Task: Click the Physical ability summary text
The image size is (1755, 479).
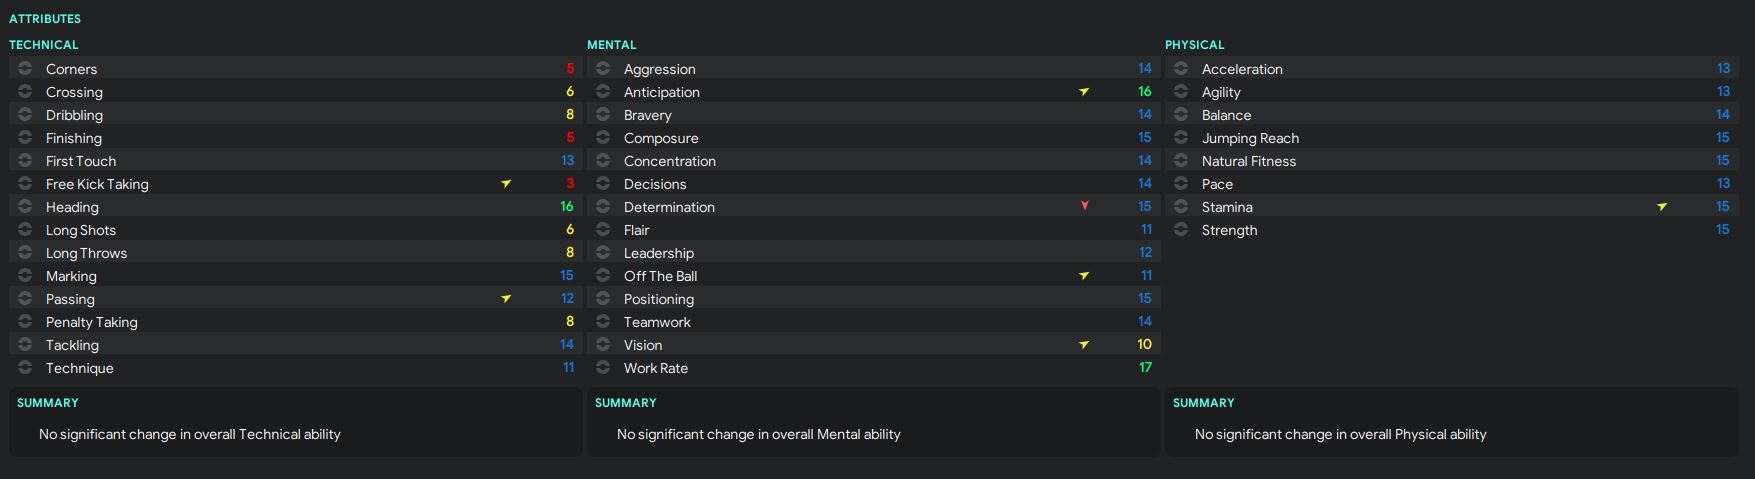Action: click(x=1340, y=434)
